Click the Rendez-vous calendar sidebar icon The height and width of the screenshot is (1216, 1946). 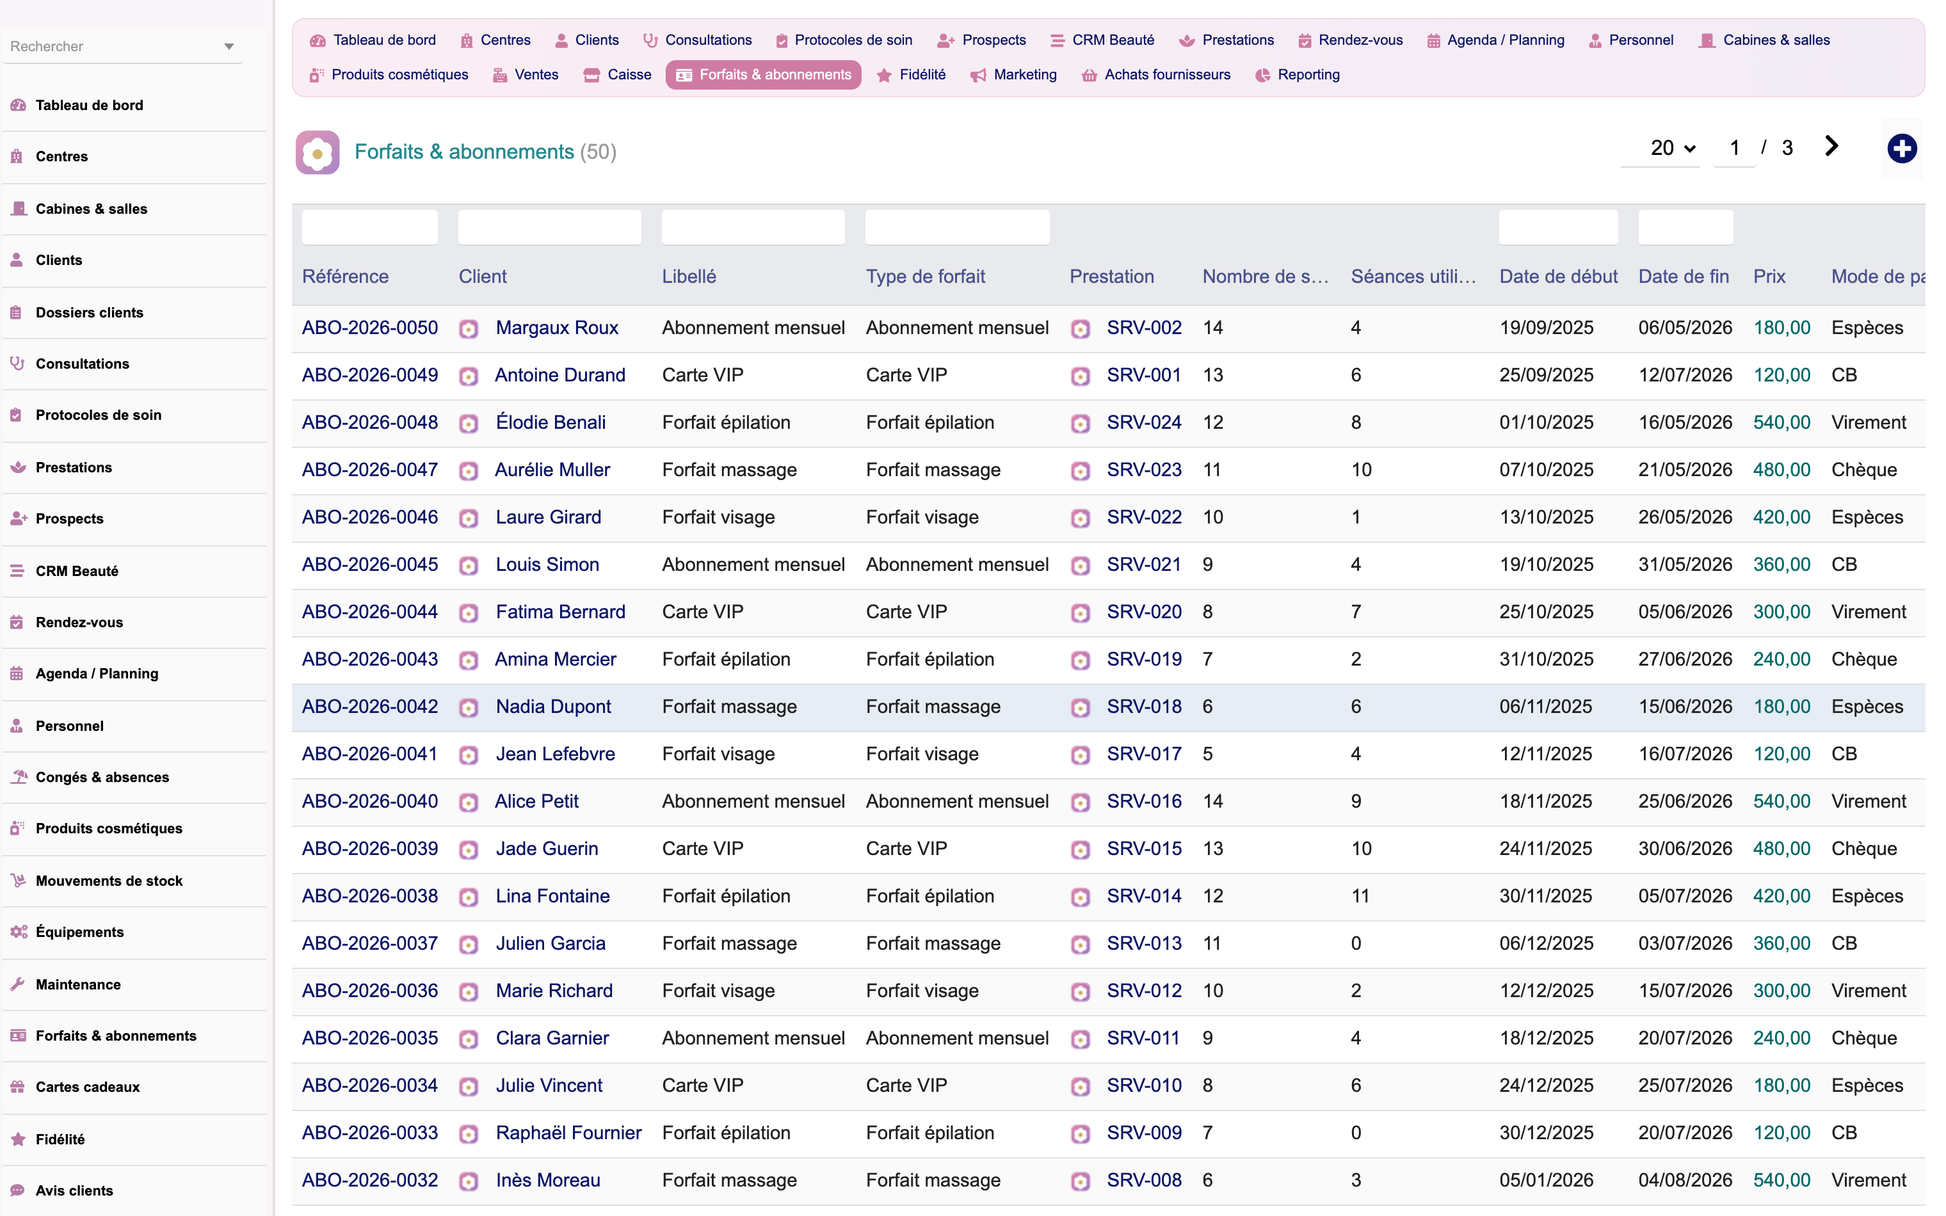tap(18, 622)
